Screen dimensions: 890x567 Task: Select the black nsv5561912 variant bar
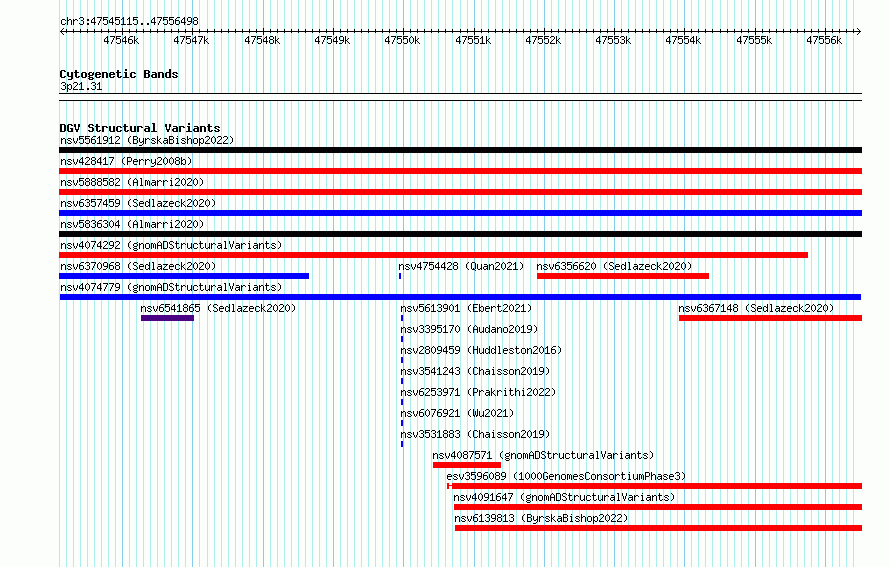tap(460, 150)
